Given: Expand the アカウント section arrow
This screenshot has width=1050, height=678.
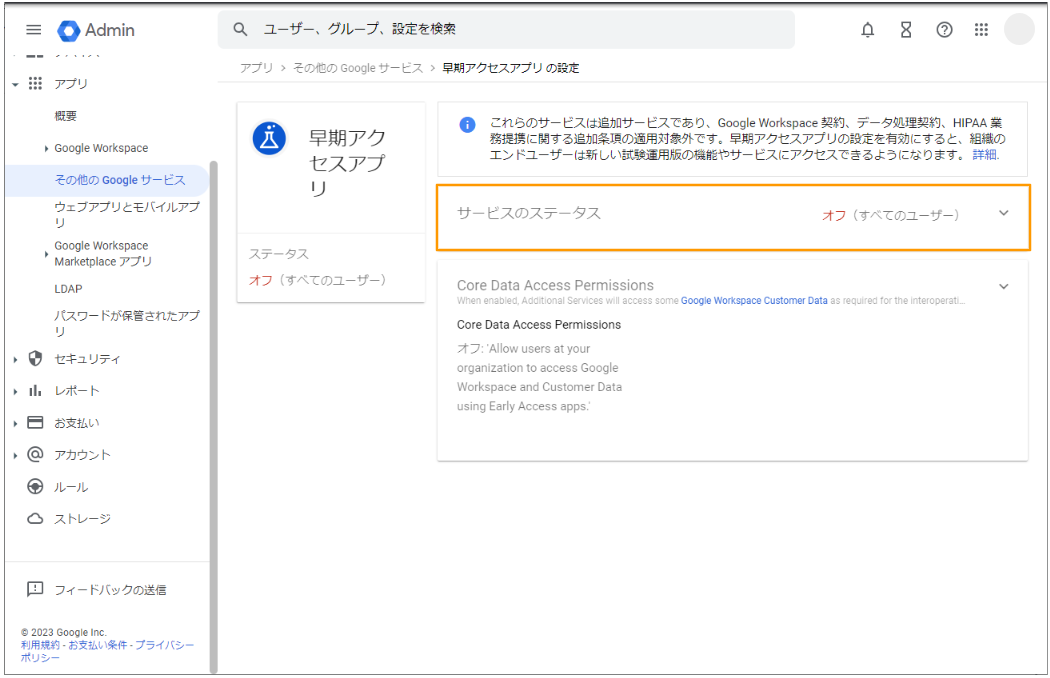Looking at the screenshot, I should 15,456.
